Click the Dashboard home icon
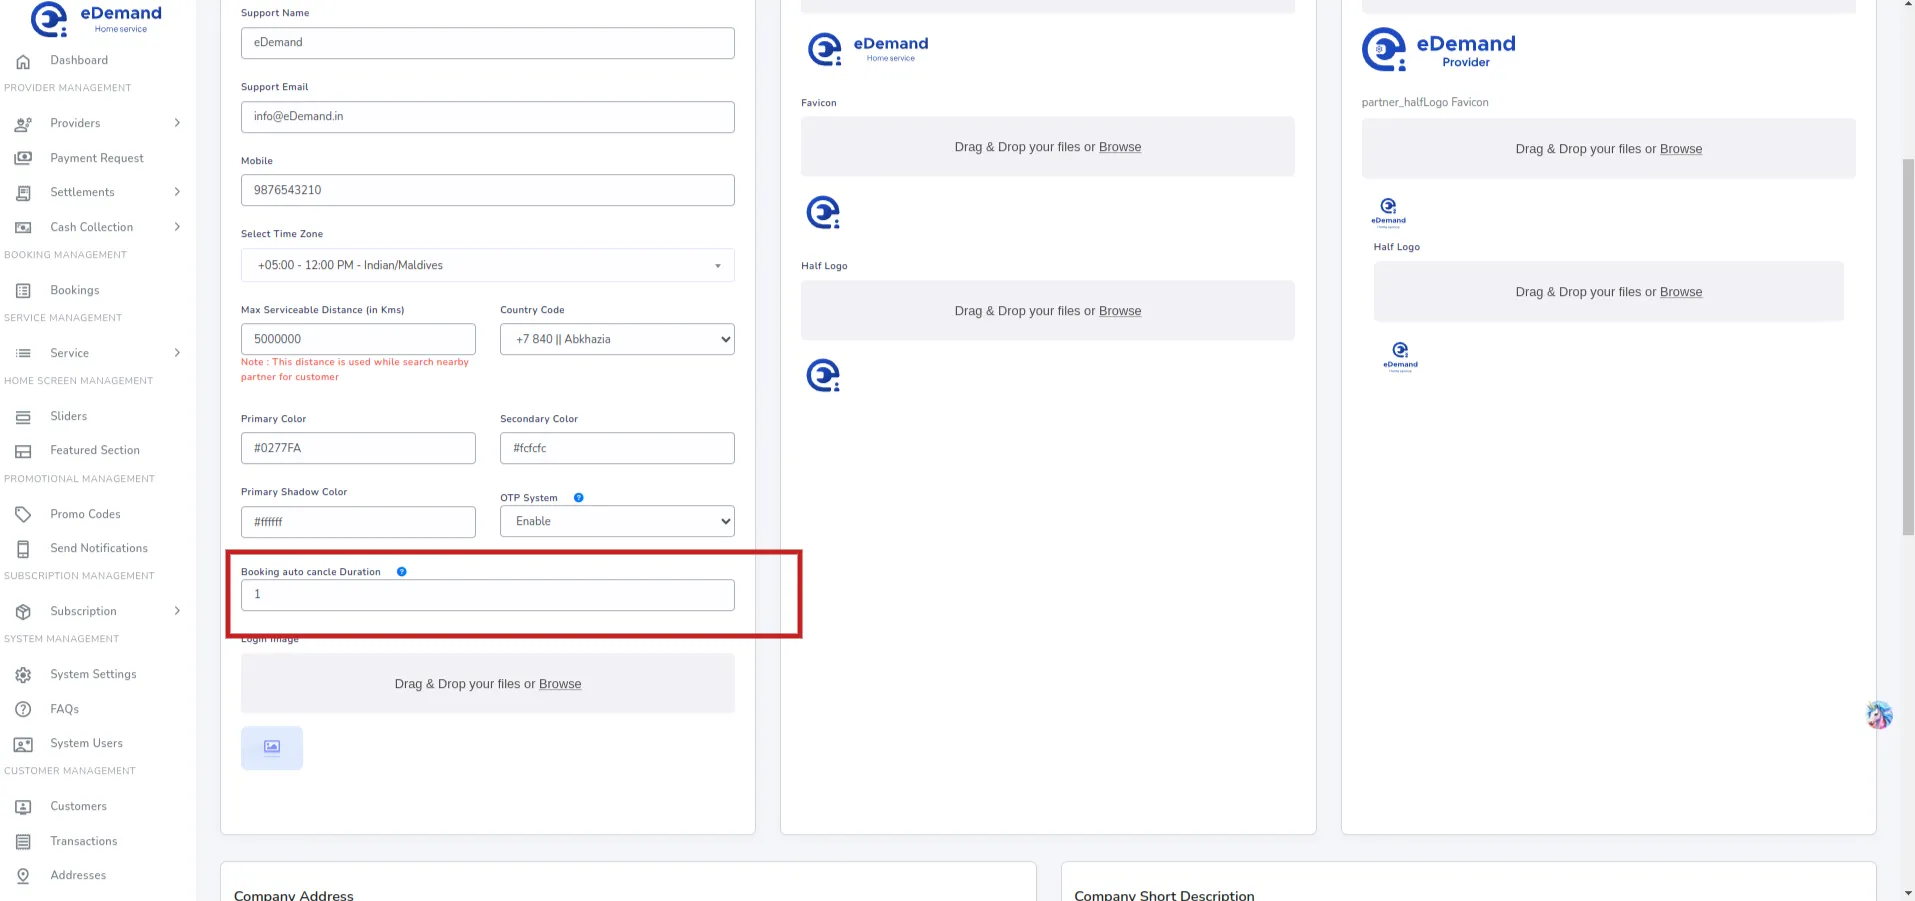The width and height of the screenshot is (1915, 901). [23, 61]
